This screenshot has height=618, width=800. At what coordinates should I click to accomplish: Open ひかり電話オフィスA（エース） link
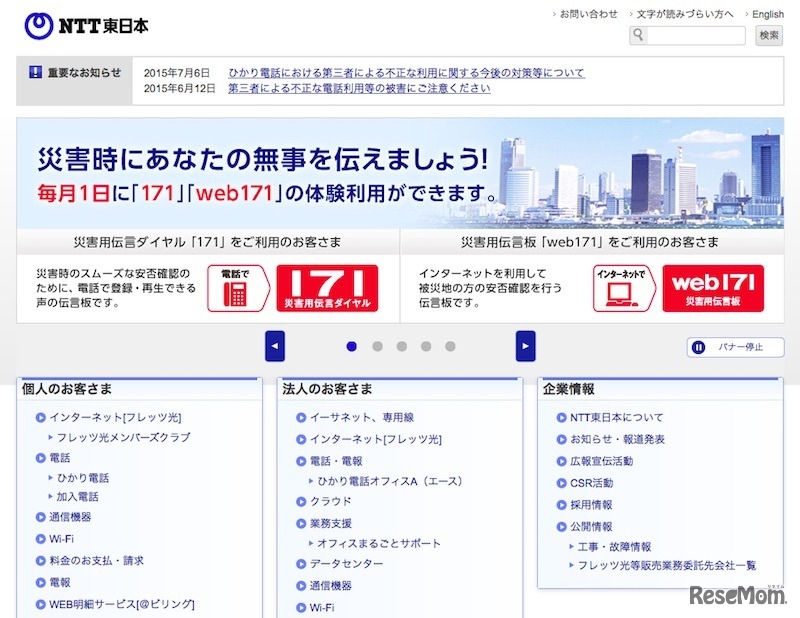390,481
